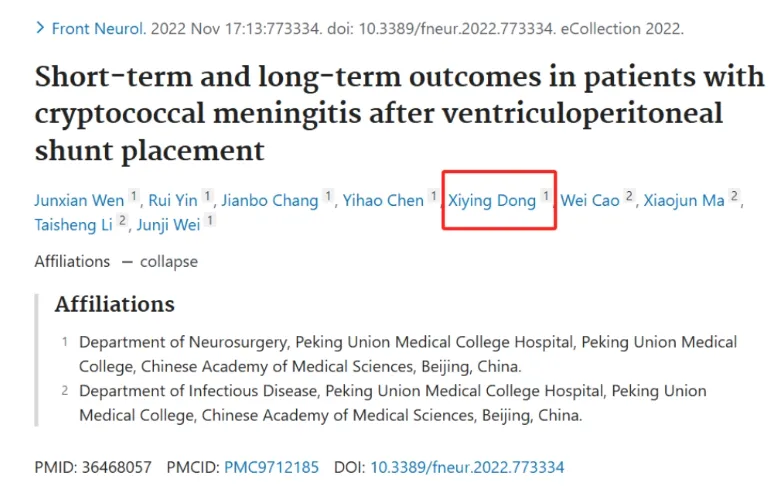Open the Front Neurol journal link
This screenshot has width=784, height=500.
pos(98,28)
